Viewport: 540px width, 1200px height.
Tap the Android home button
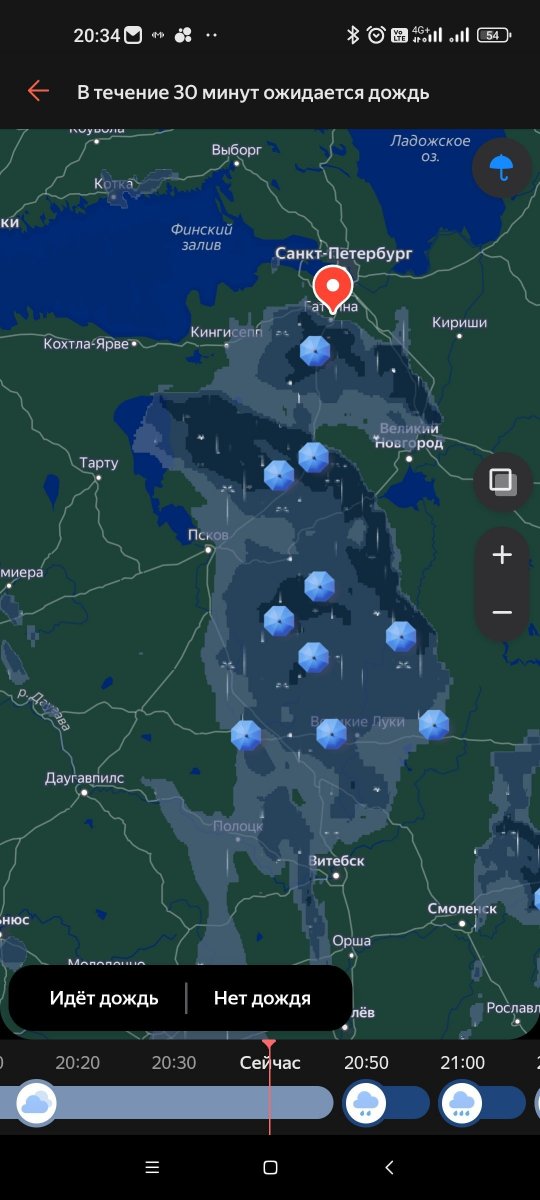click(x=270, y=1167)
